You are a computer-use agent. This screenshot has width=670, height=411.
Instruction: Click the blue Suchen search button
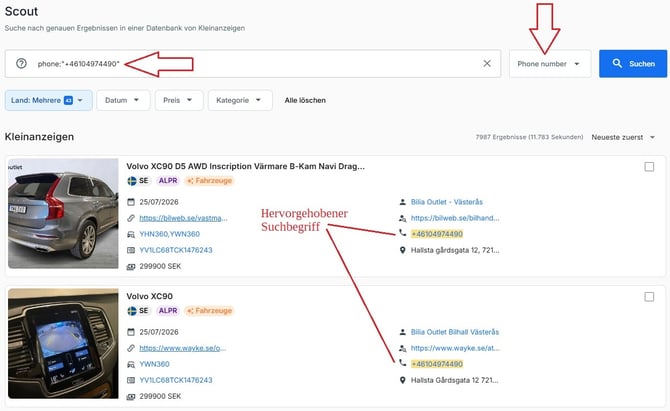tap(633, 64)
